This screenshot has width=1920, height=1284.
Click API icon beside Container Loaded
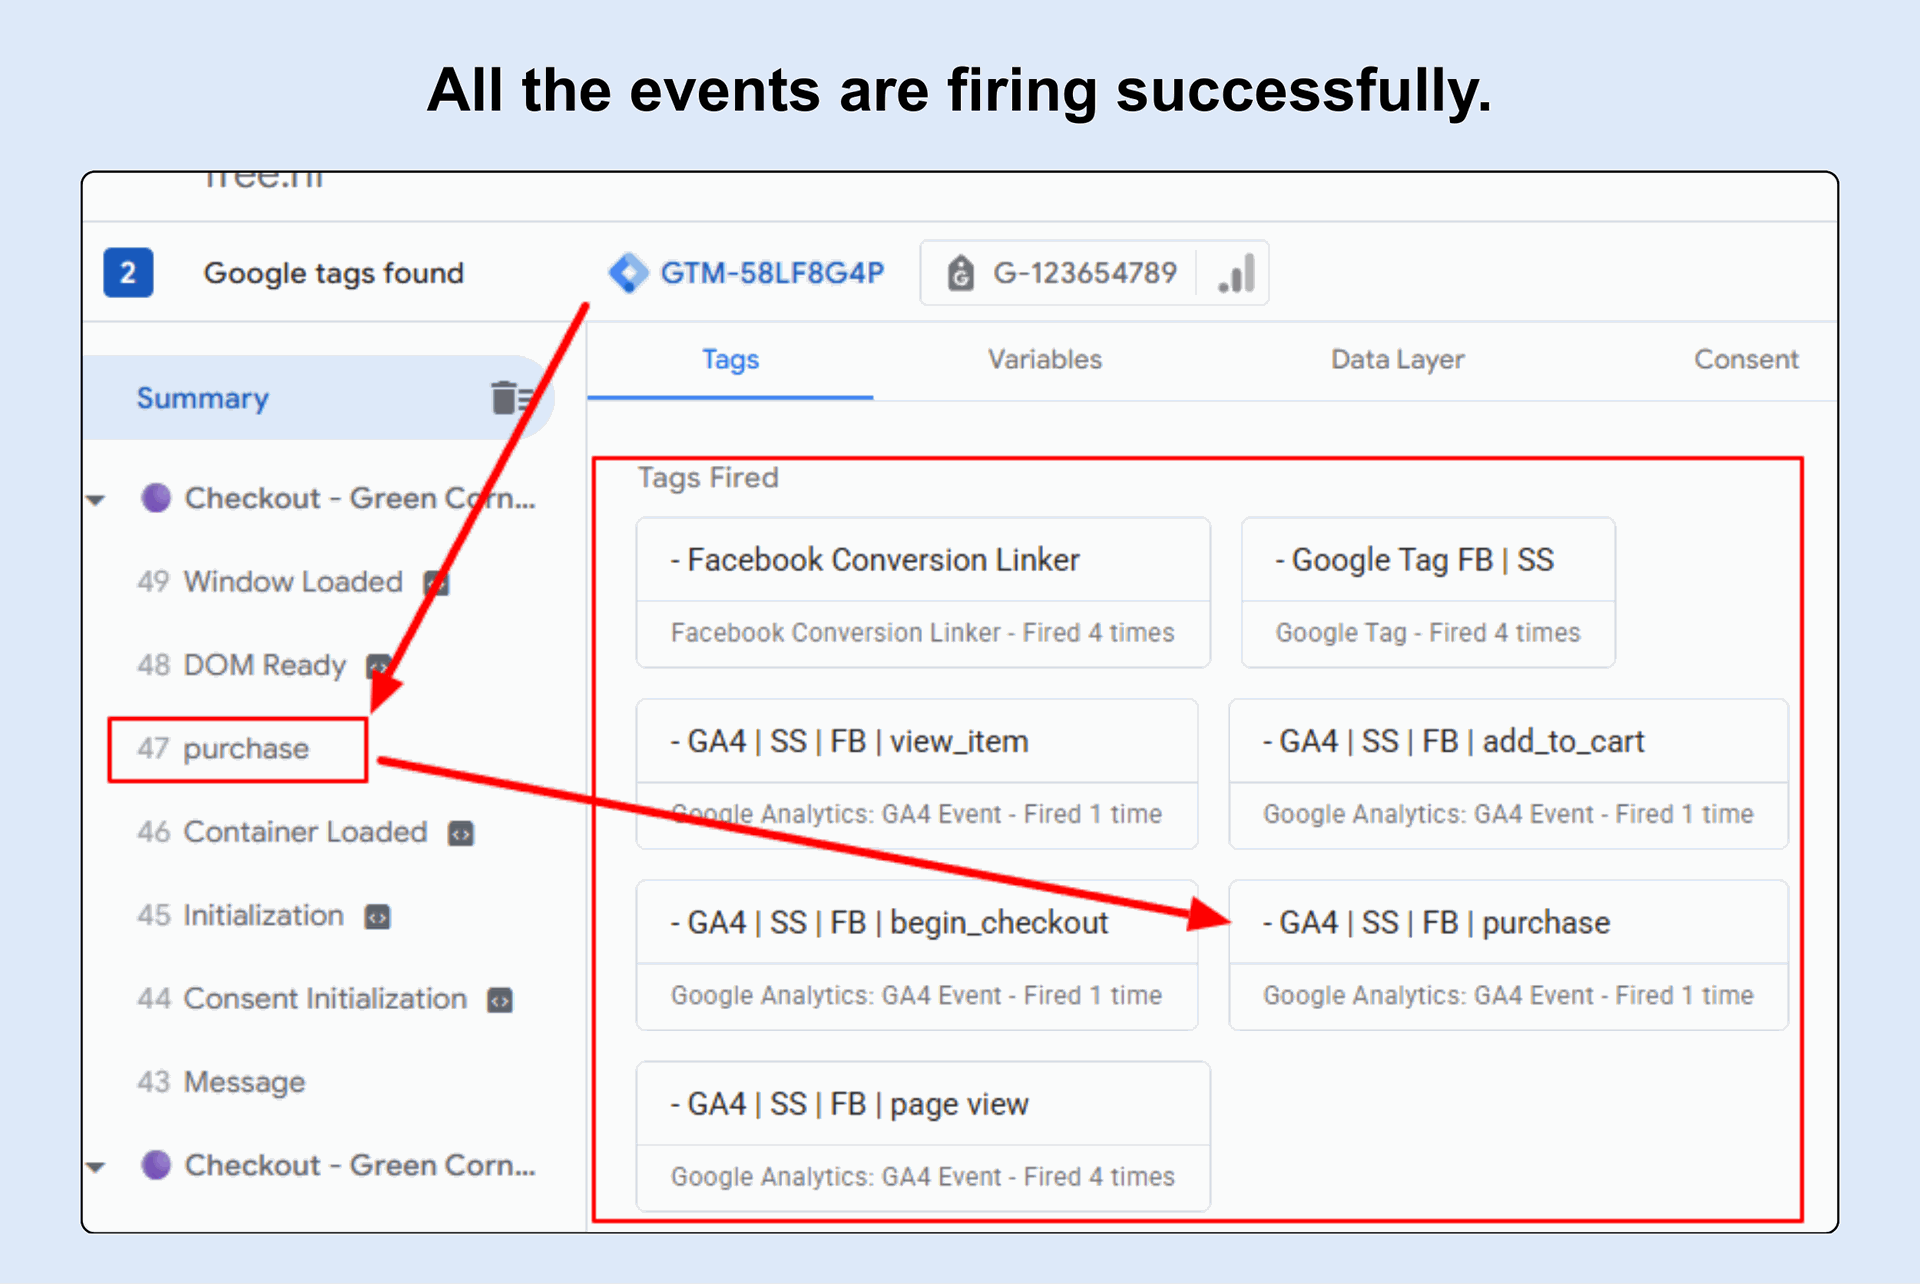point(460,833)
